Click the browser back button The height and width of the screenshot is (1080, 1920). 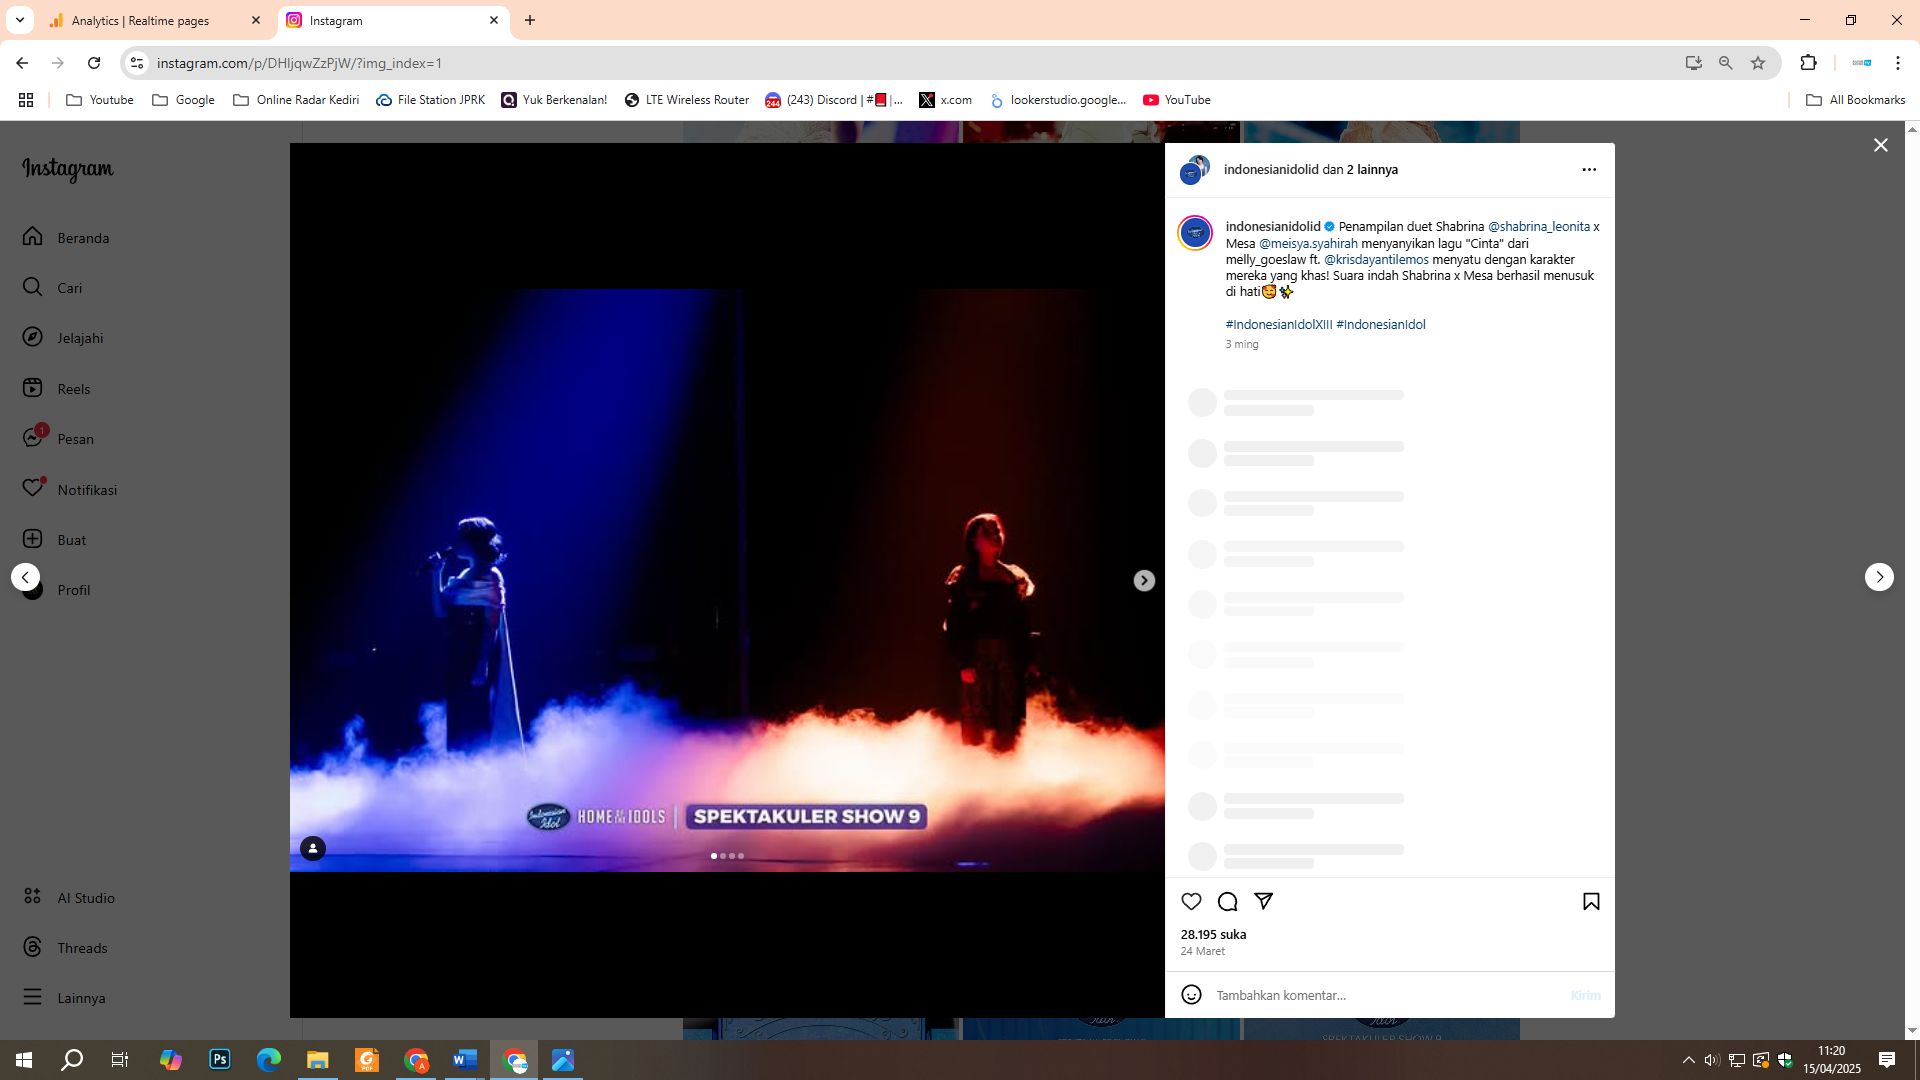pos(22,63)
